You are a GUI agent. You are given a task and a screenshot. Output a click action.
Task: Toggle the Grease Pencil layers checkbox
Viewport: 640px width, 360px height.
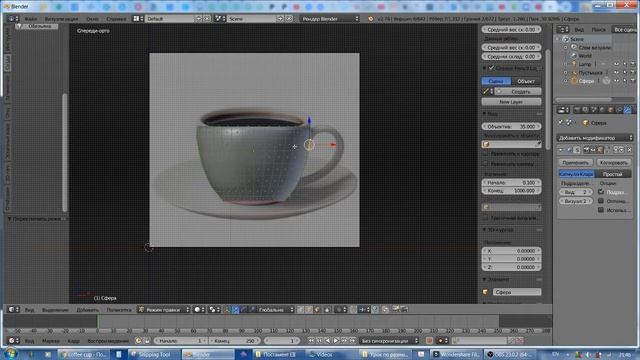coord(491,68)
